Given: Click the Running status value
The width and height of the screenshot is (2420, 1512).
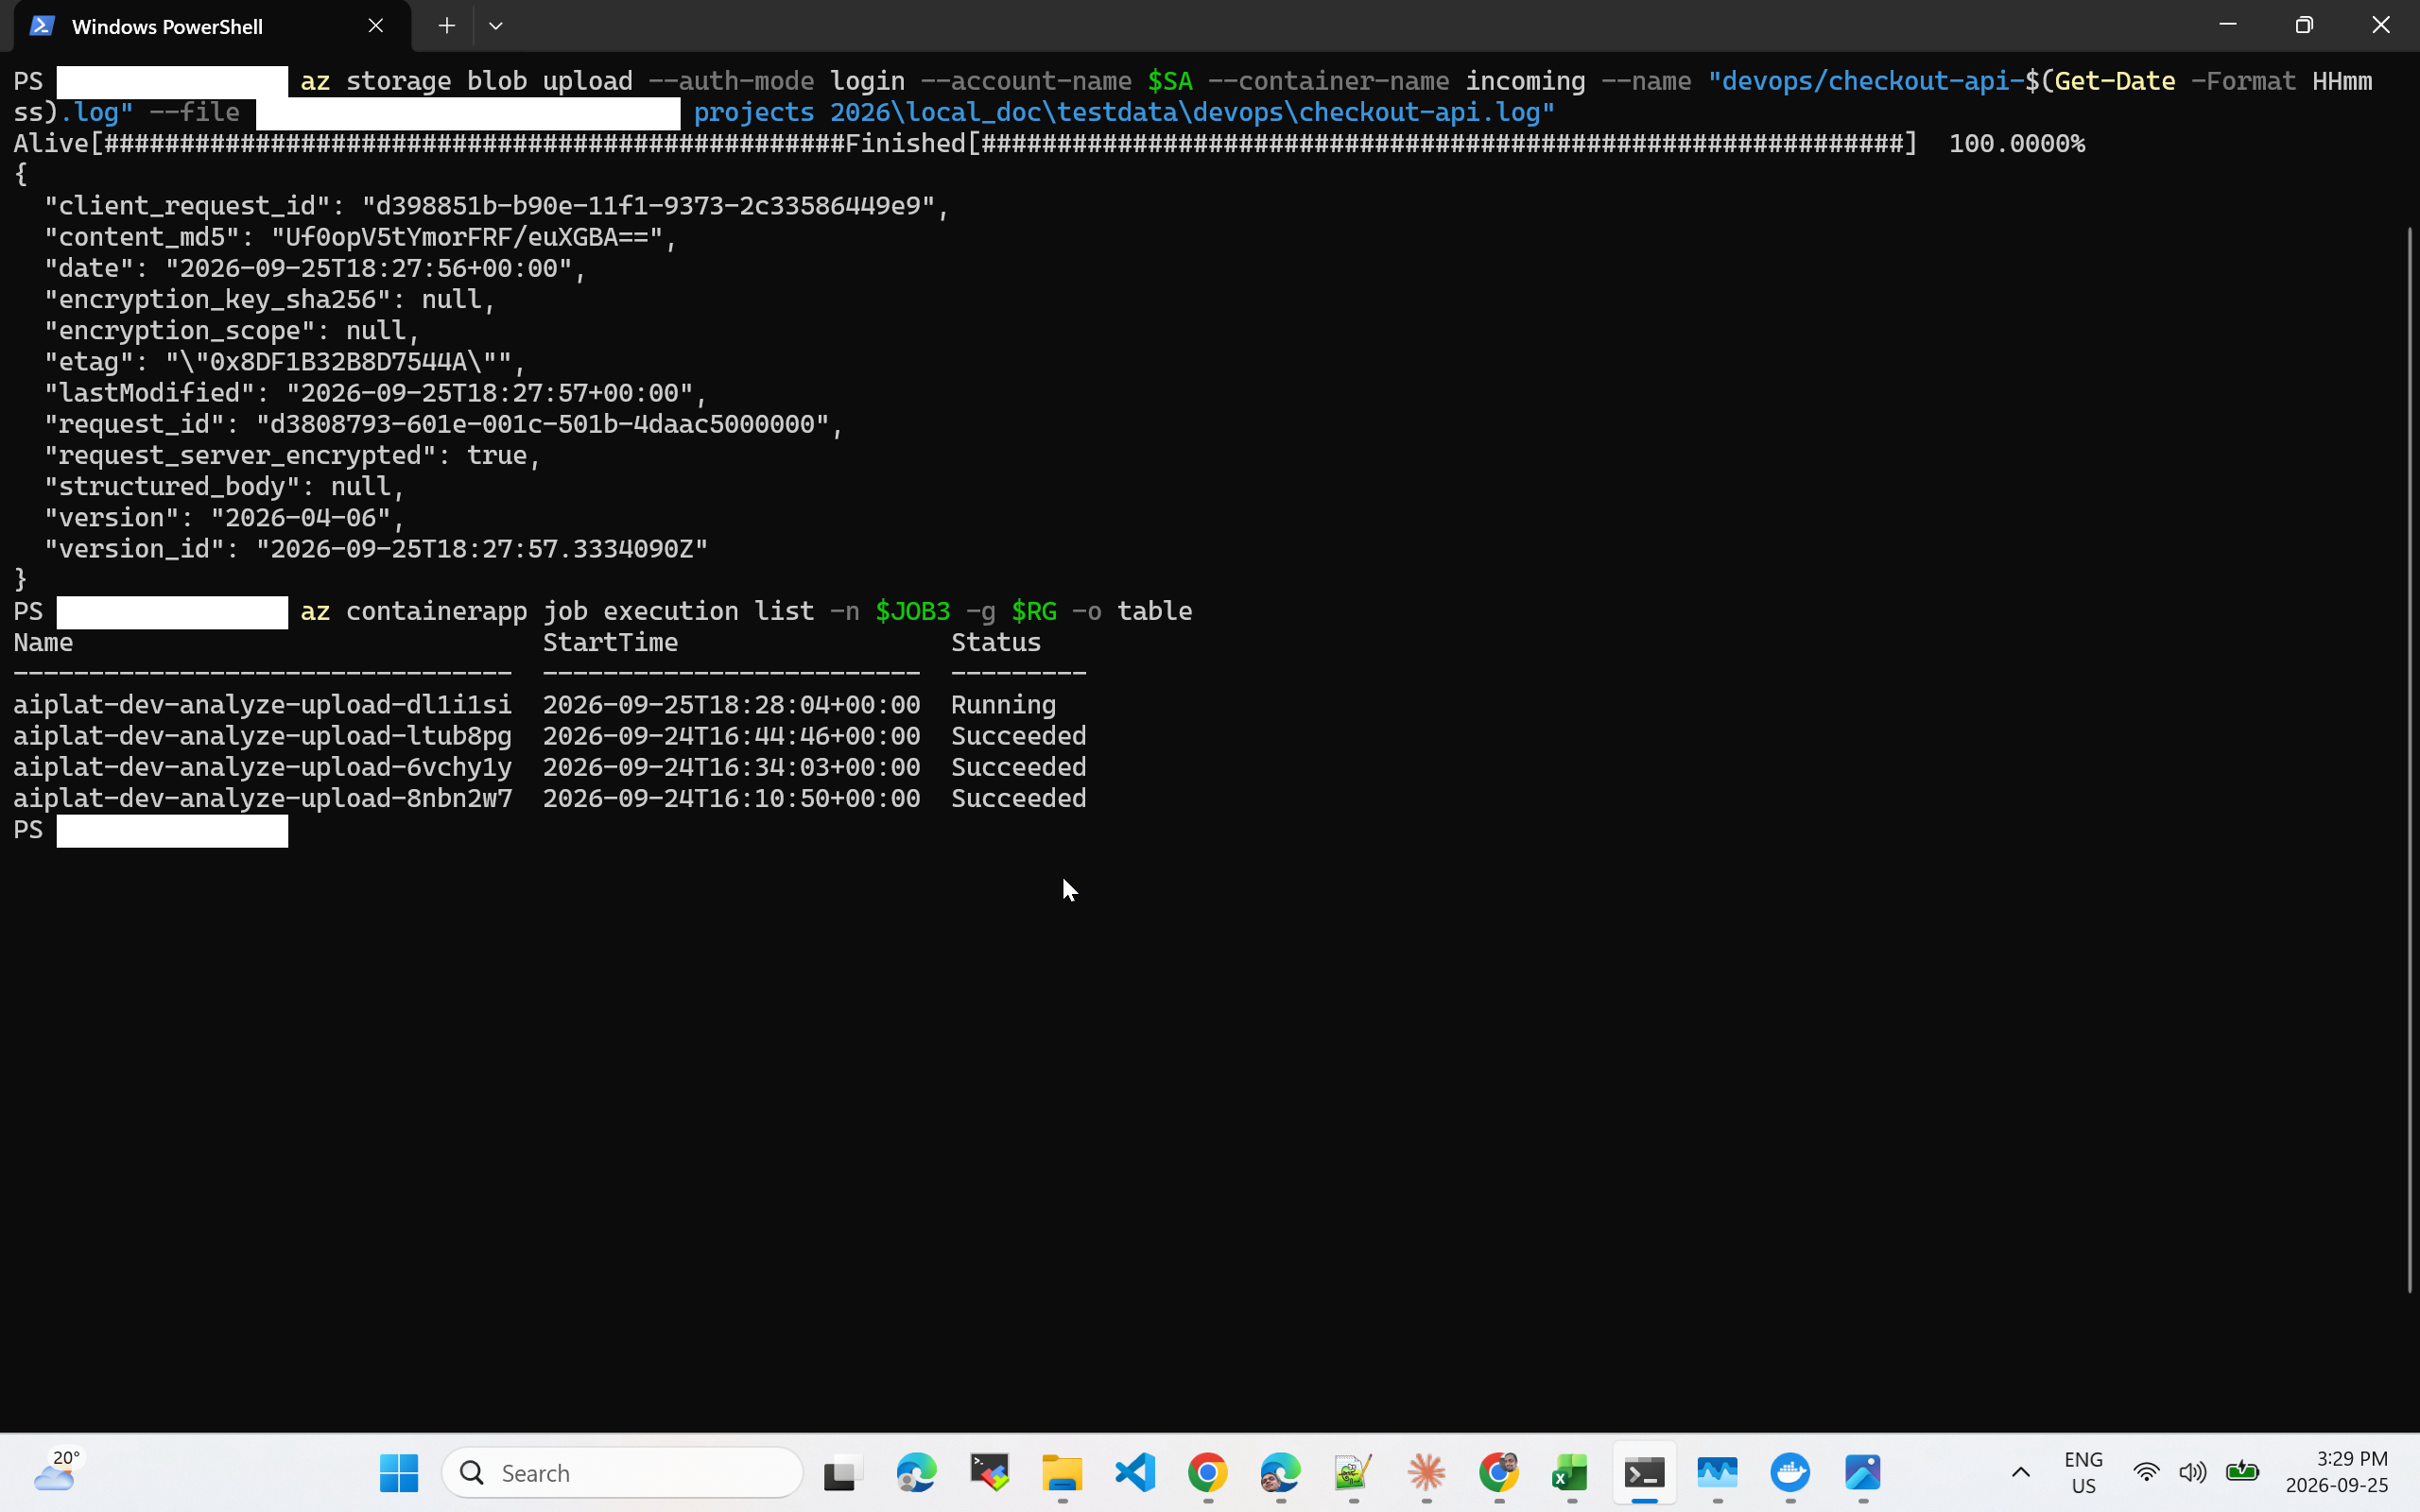Looking at the screenshot, I should click(x=1003, y=705).
